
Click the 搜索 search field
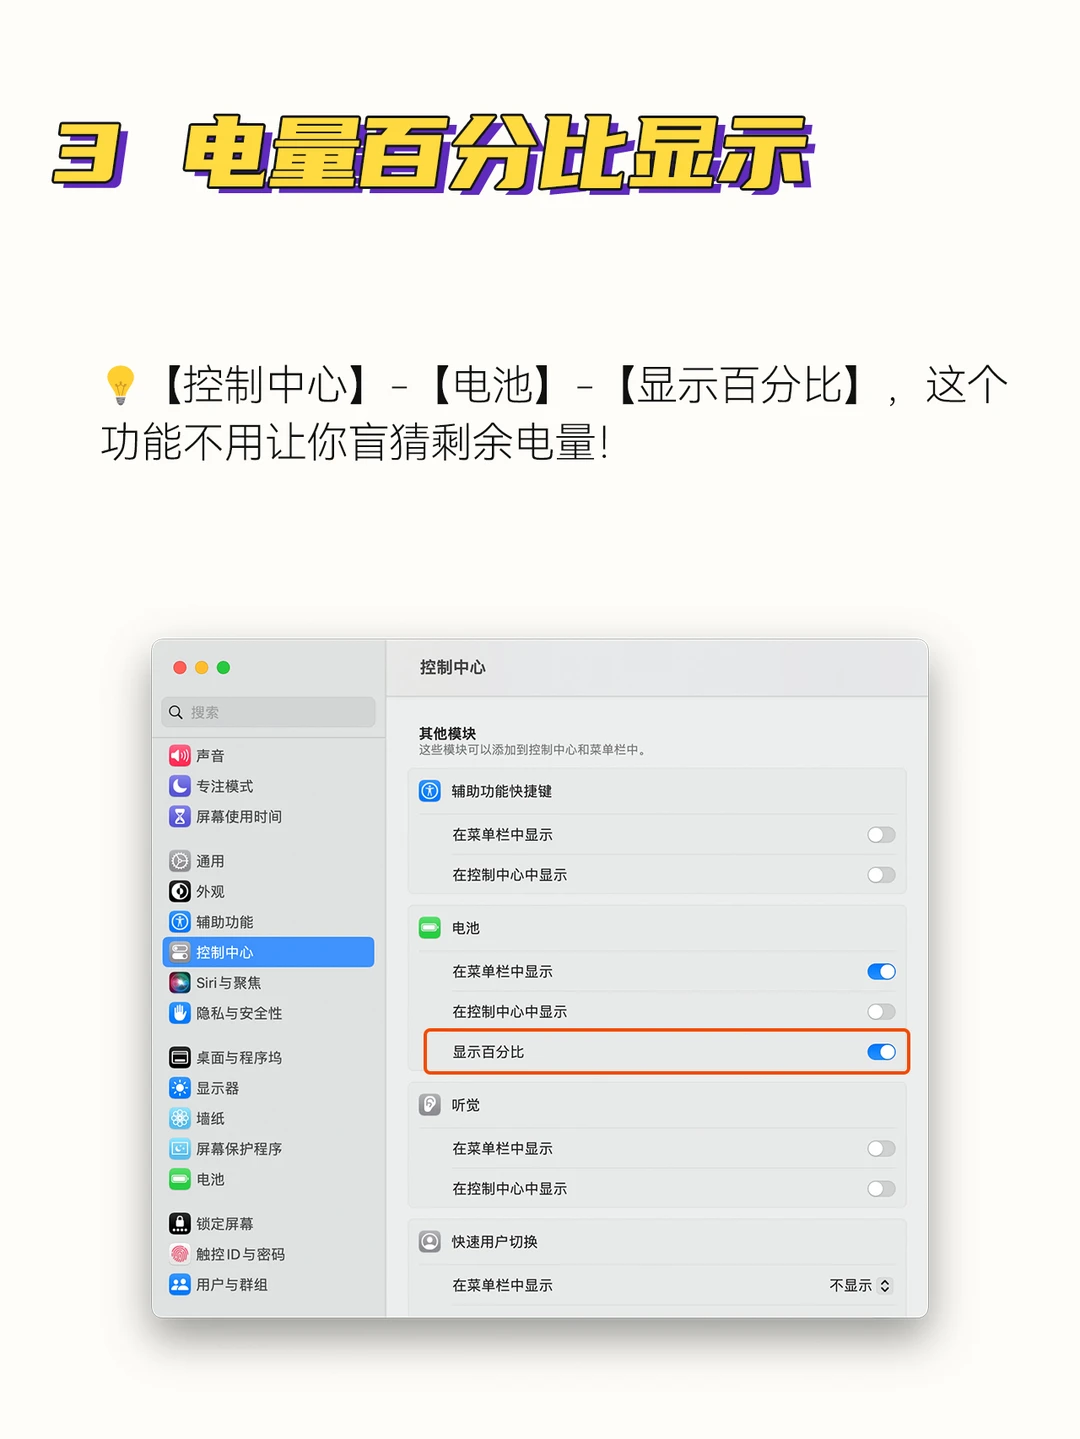[x=268, y=712]
